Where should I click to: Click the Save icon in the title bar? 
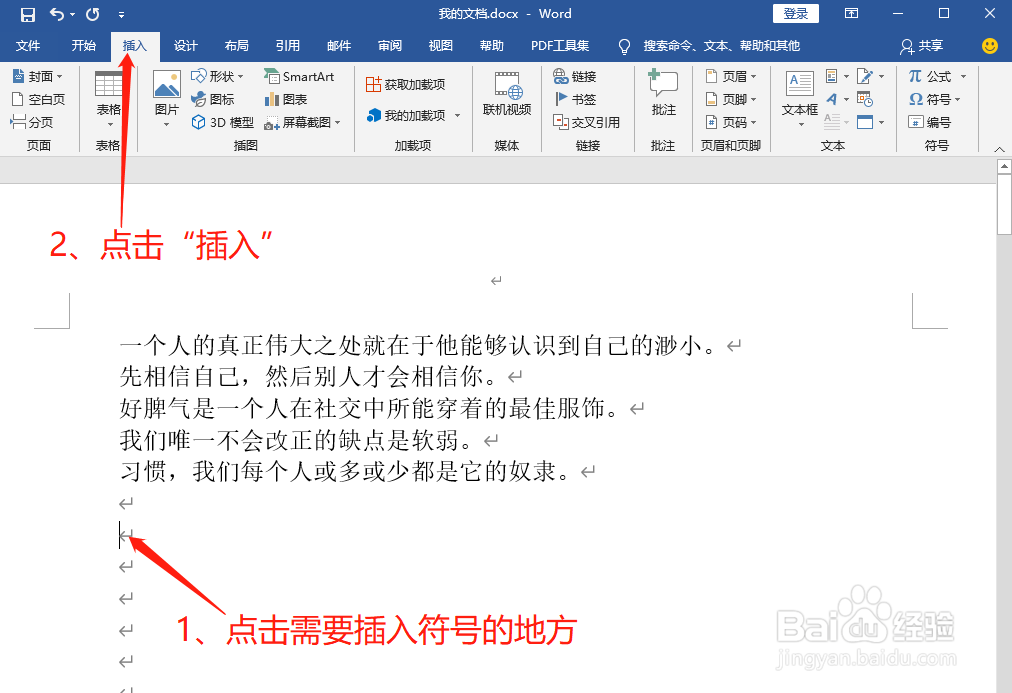pyautogui.click(x=28, y=14)
